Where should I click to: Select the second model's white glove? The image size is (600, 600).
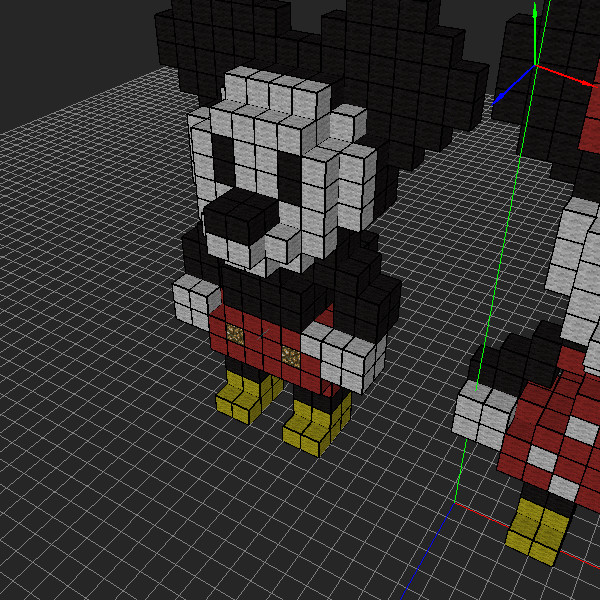pyautogui.click(x=486, y=414)
